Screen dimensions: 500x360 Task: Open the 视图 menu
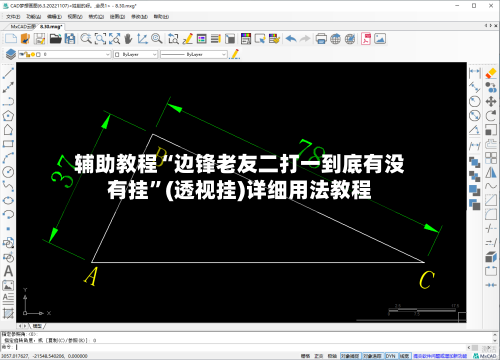pos(75,16)
